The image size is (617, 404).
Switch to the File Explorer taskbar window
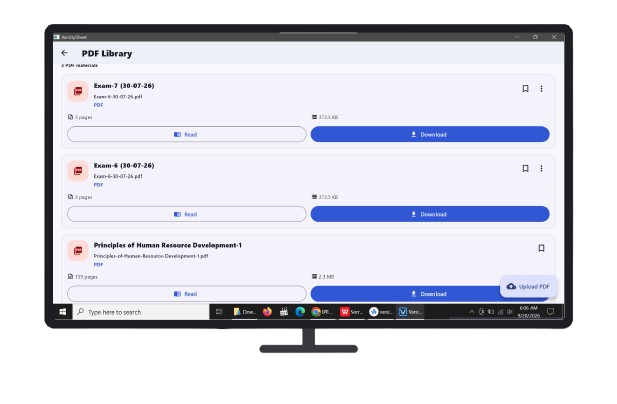(x=244, y=312)
